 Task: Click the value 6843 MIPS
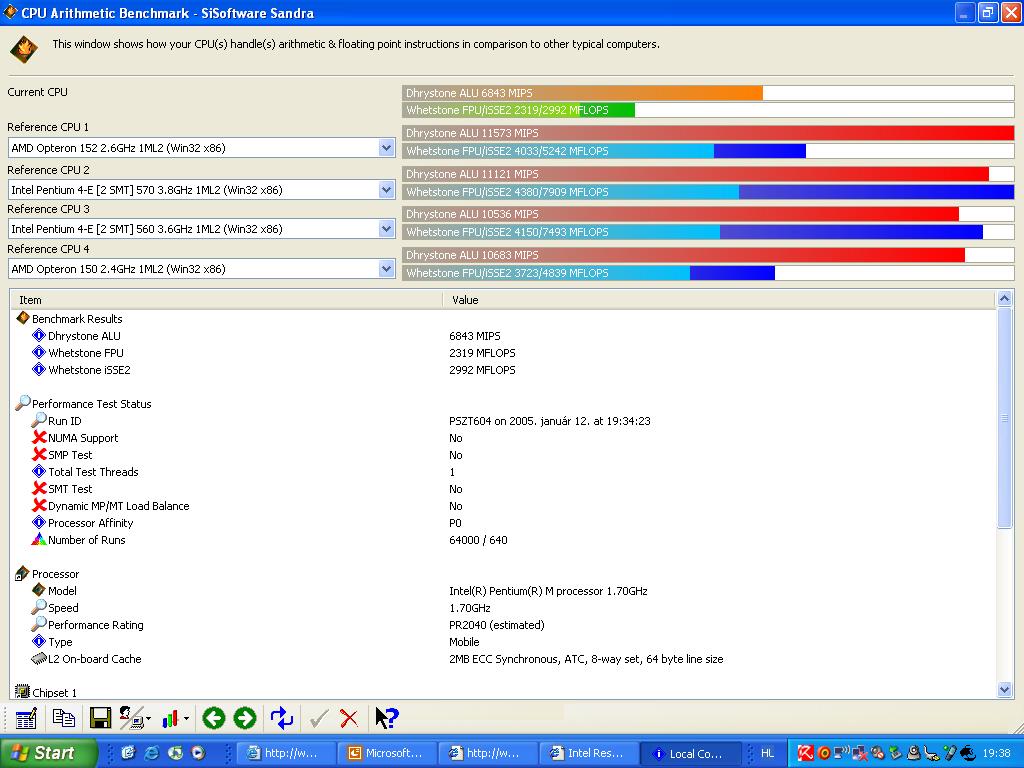475,336
